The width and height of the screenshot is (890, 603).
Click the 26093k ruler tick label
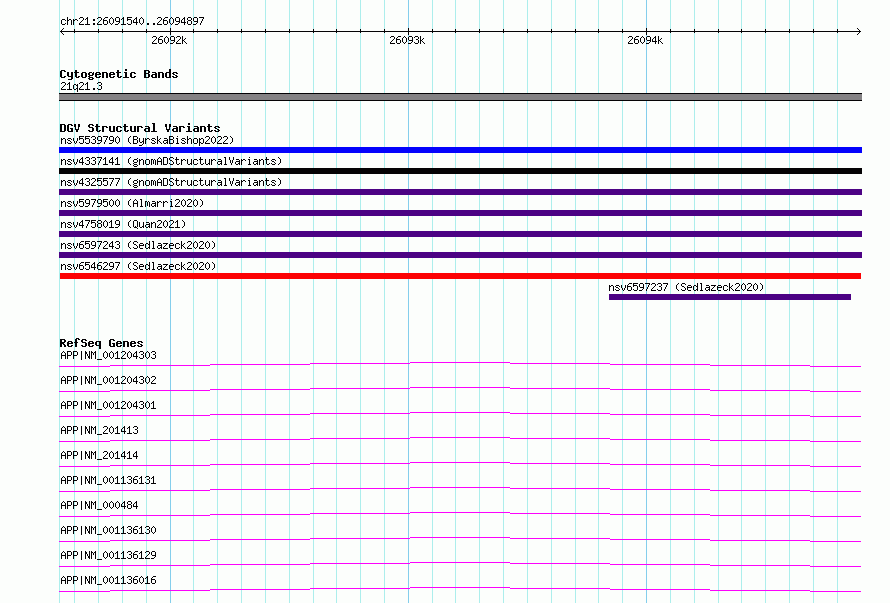coord(406,40)
